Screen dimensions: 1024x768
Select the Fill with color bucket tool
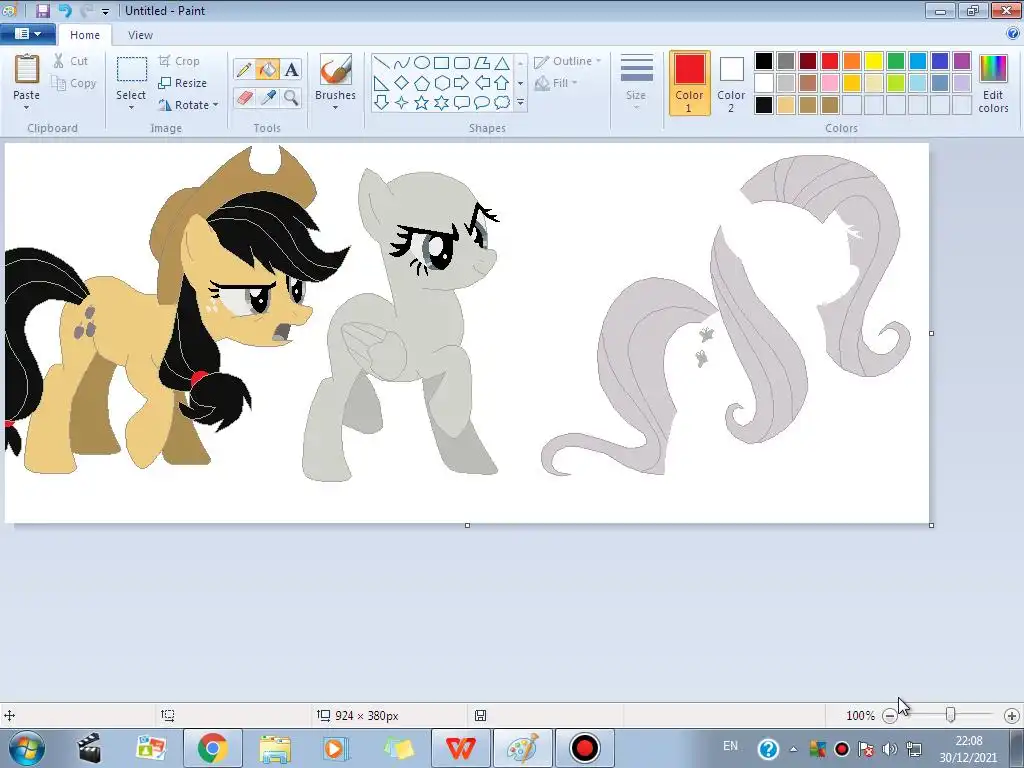(x=267, y=69)
